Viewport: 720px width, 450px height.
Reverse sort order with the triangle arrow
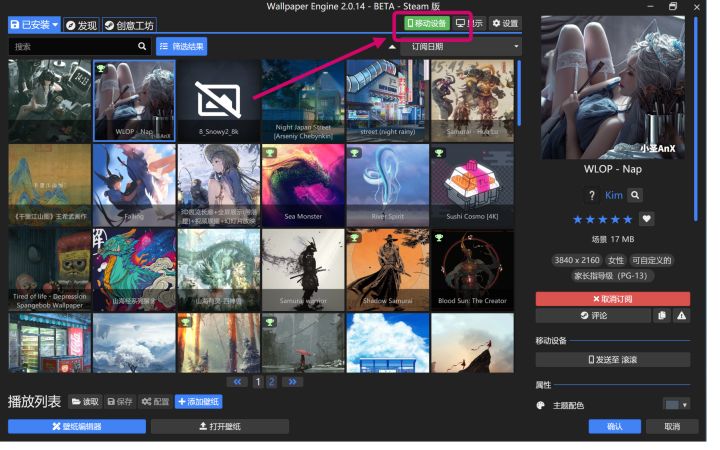coord(392,46)
